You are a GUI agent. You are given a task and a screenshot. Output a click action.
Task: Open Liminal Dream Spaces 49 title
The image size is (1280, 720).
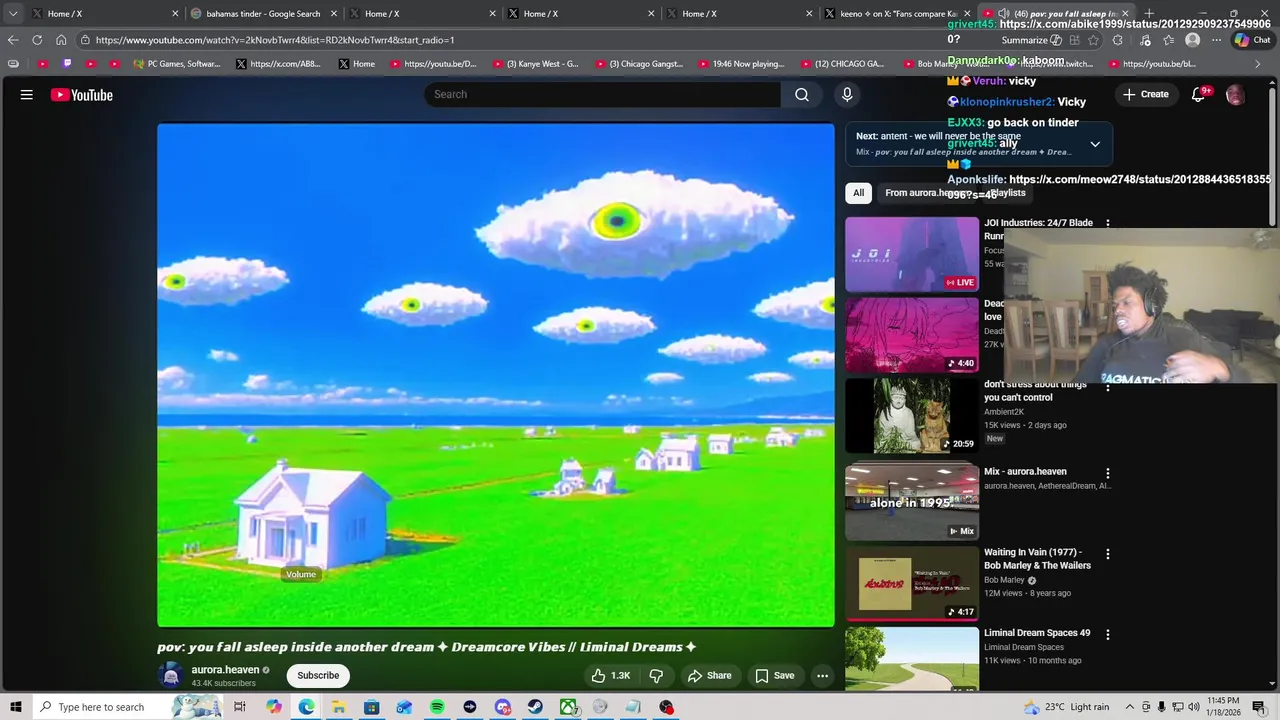pos(1037,633)
